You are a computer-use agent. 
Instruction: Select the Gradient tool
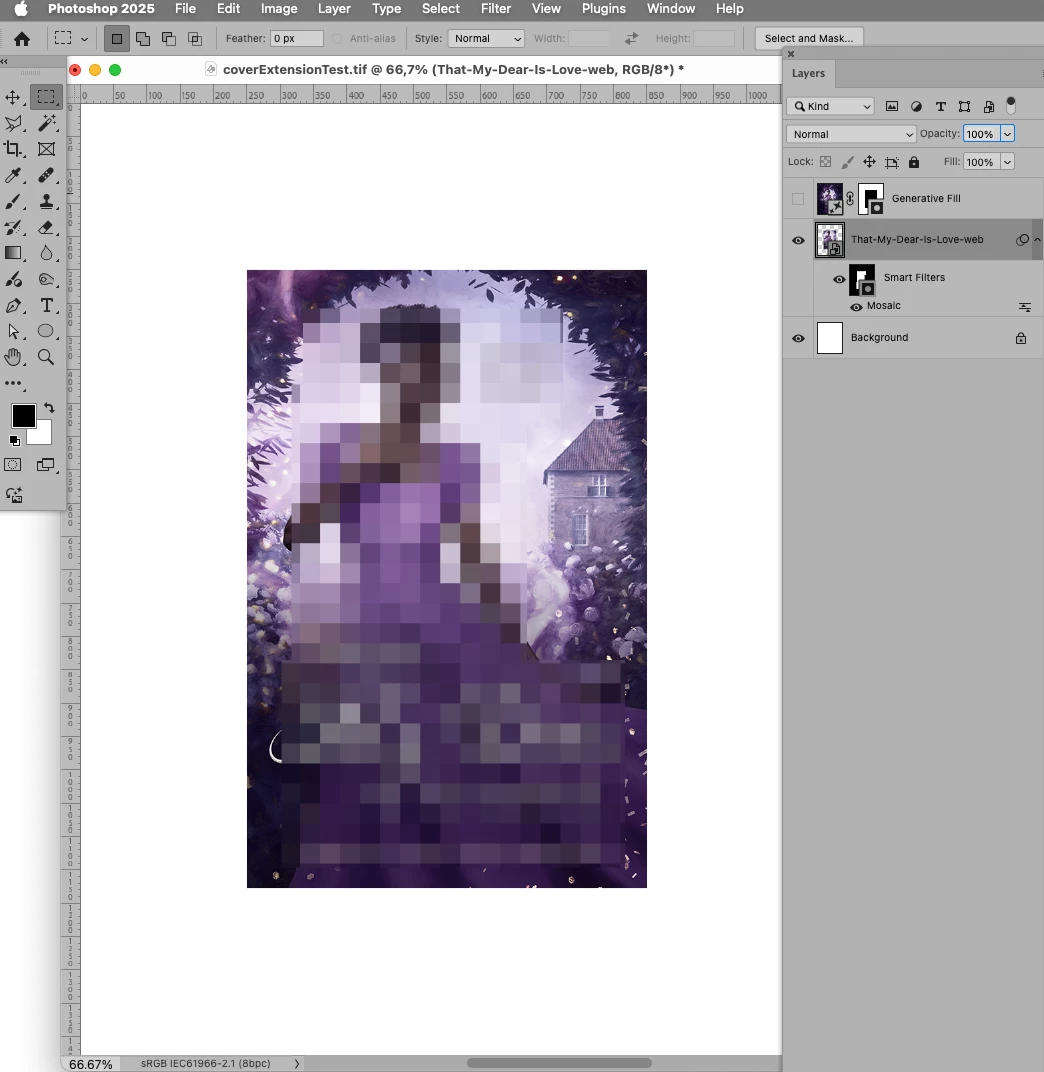coord(13,253)
